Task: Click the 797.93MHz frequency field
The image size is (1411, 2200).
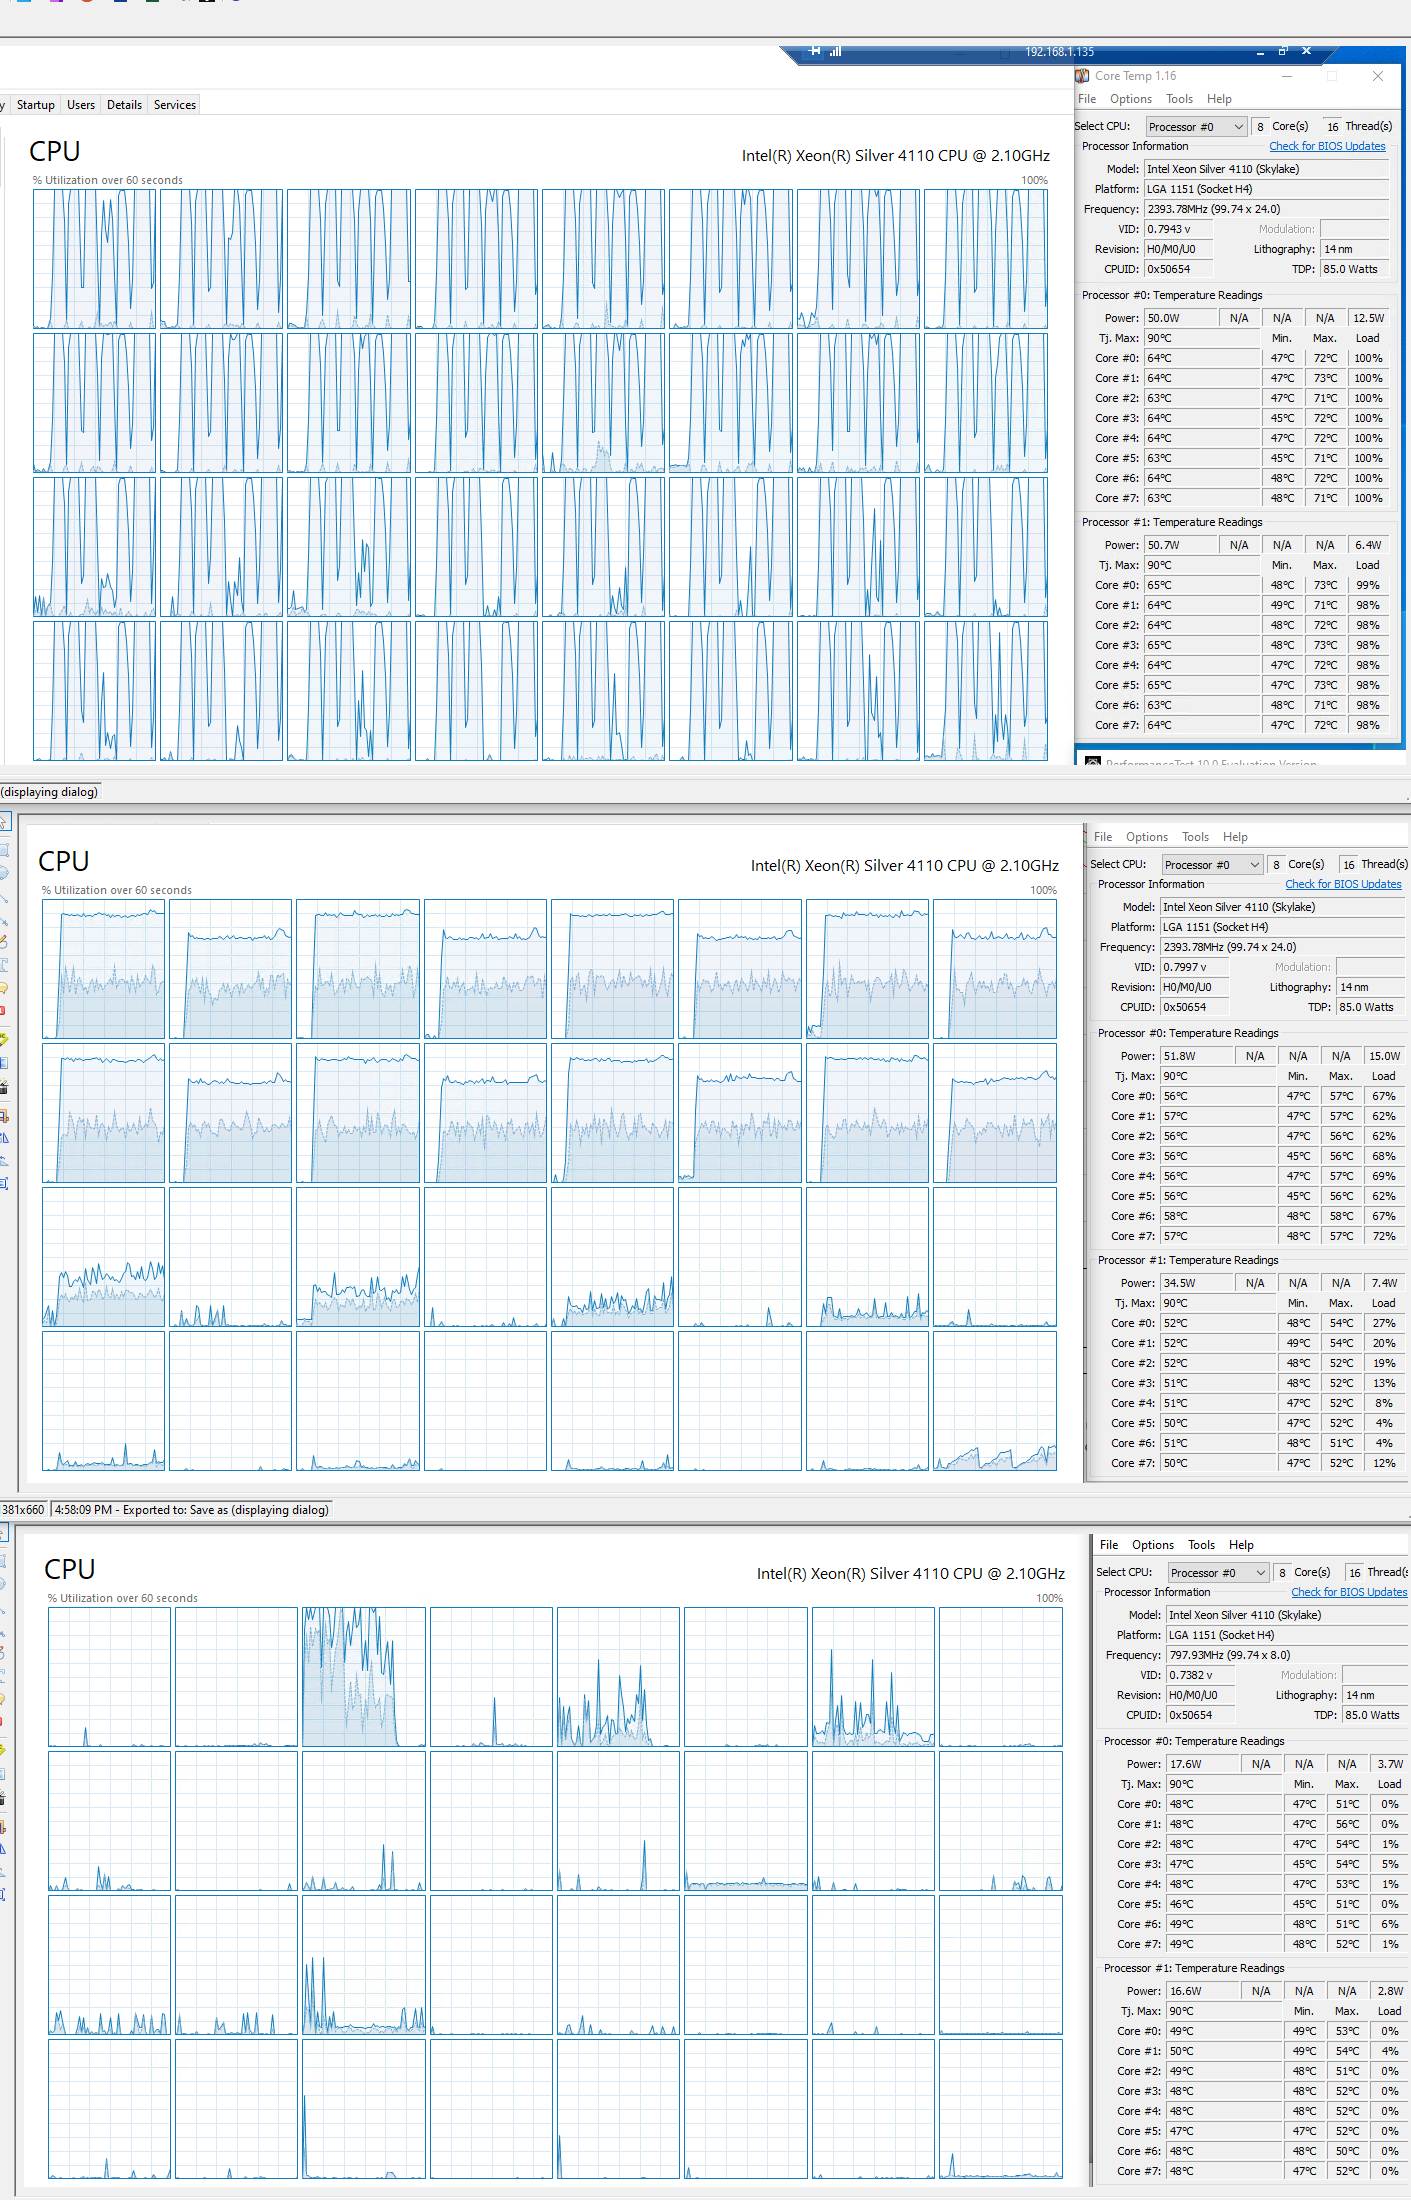Action: pyautogui.click(x=1288, y=1655)
